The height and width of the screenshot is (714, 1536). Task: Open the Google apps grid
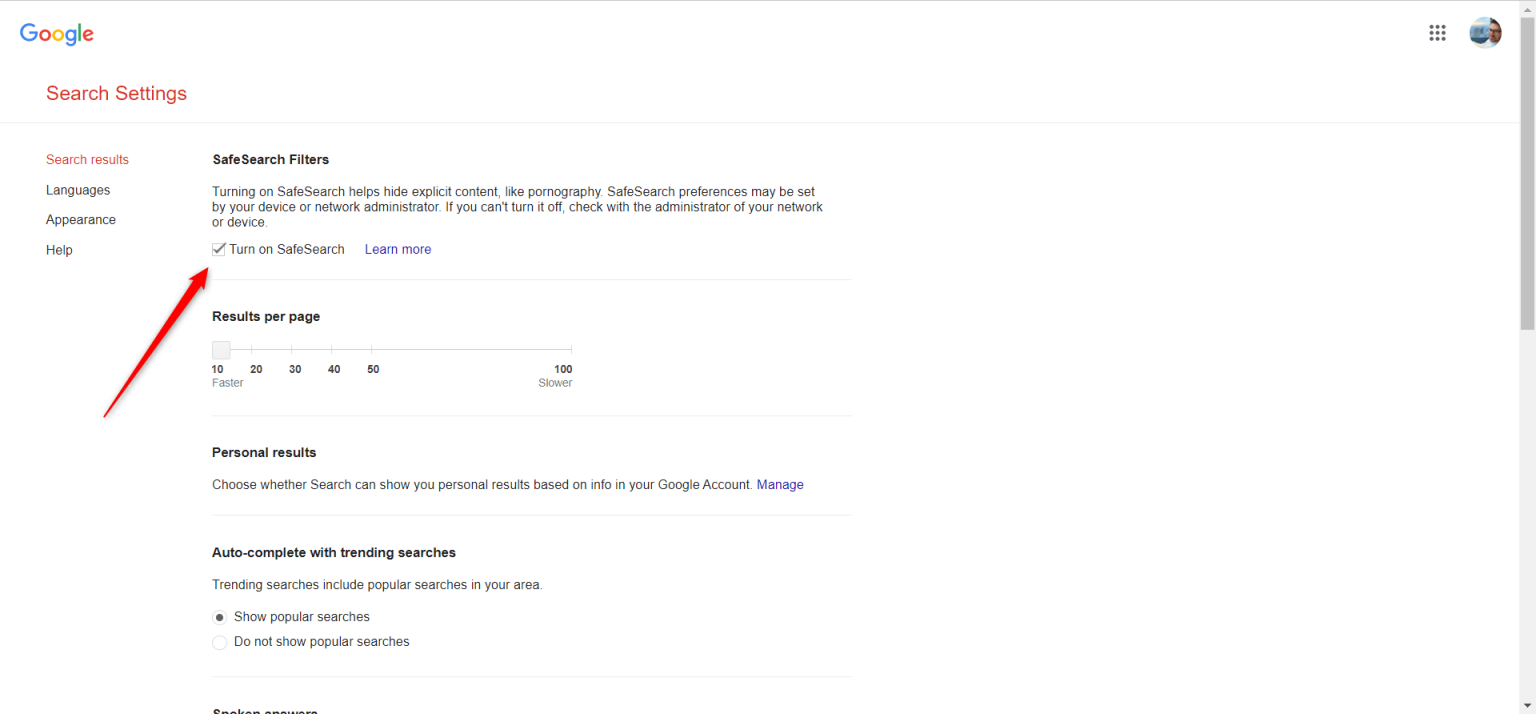point(1438,32)
